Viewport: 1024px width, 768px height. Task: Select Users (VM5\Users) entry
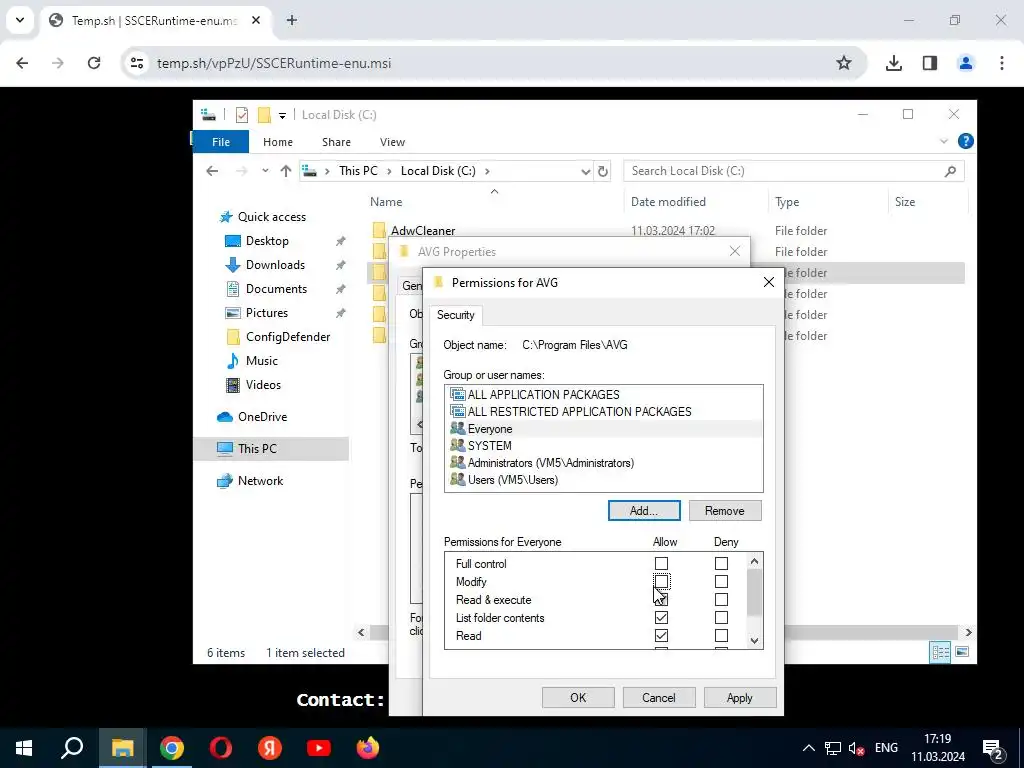tap(513, 479)
